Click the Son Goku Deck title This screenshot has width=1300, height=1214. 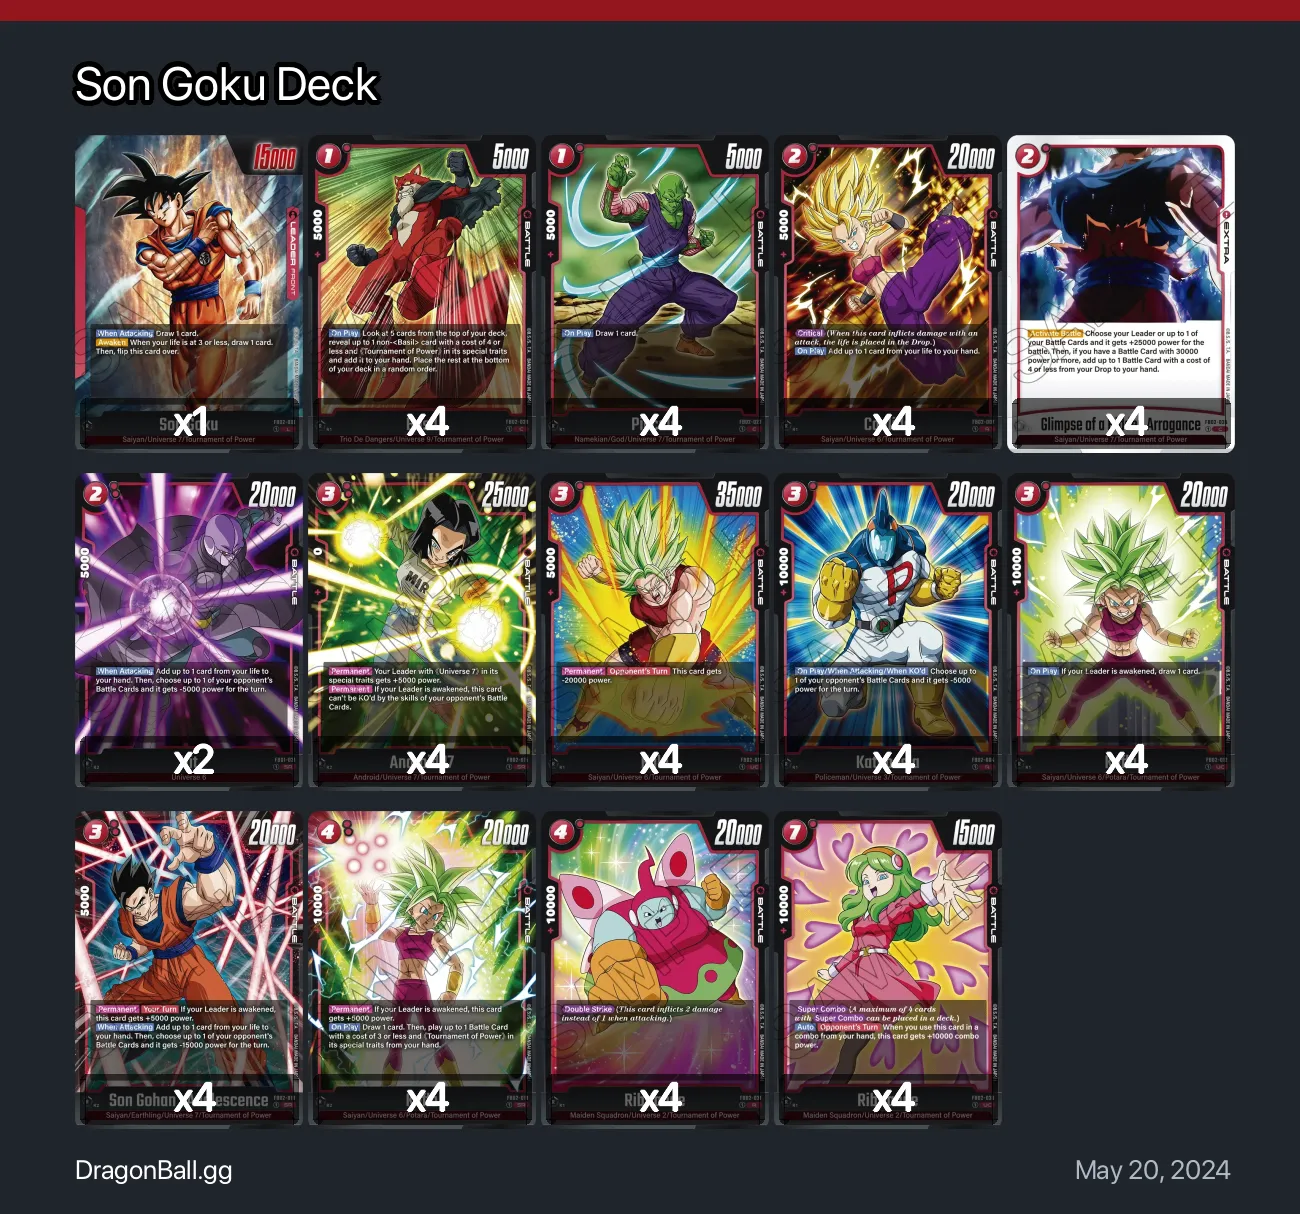[227, 84]
